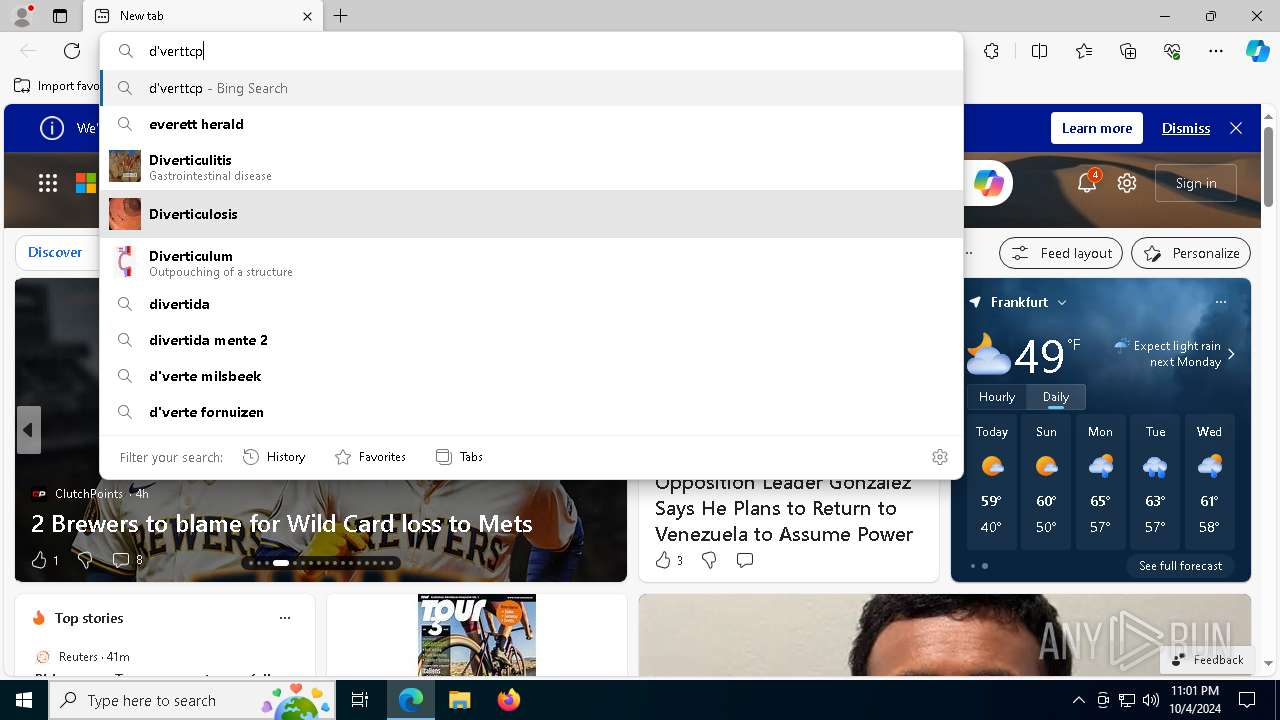1280x720 pixels.
Task: Open the Edge profile icon
Action: coord(22,16)
